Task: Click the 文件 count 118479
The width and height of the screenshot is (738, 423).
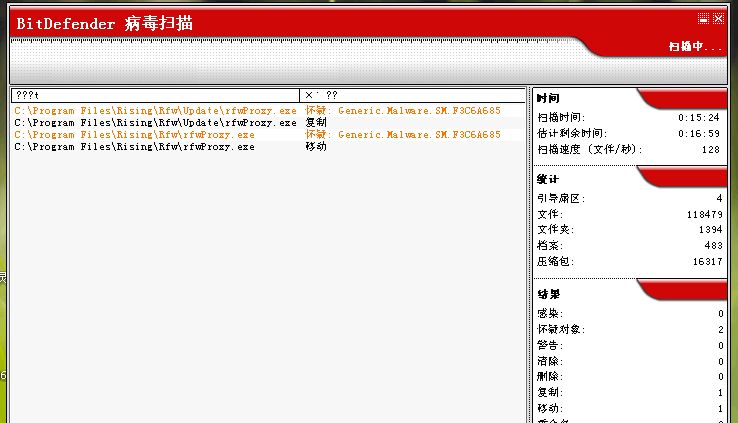Action: (705, 215)
